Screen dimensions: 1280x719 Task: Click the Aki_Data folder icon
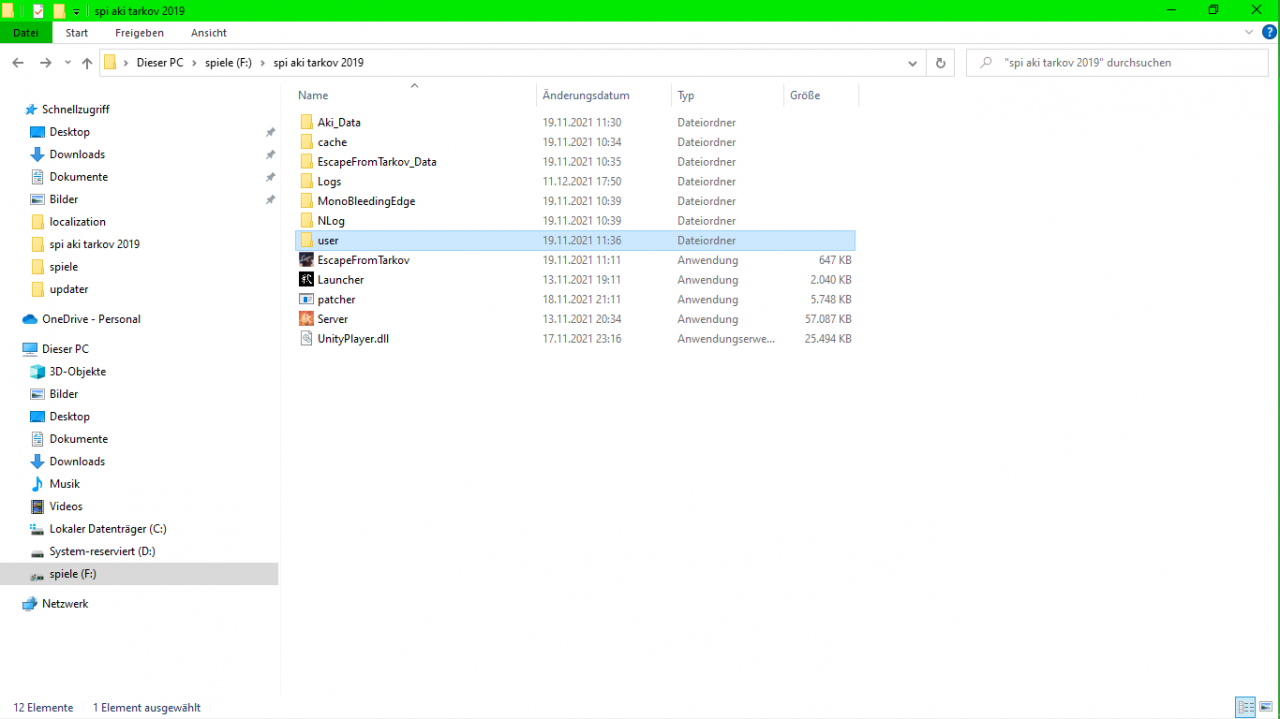coord(307,122)
